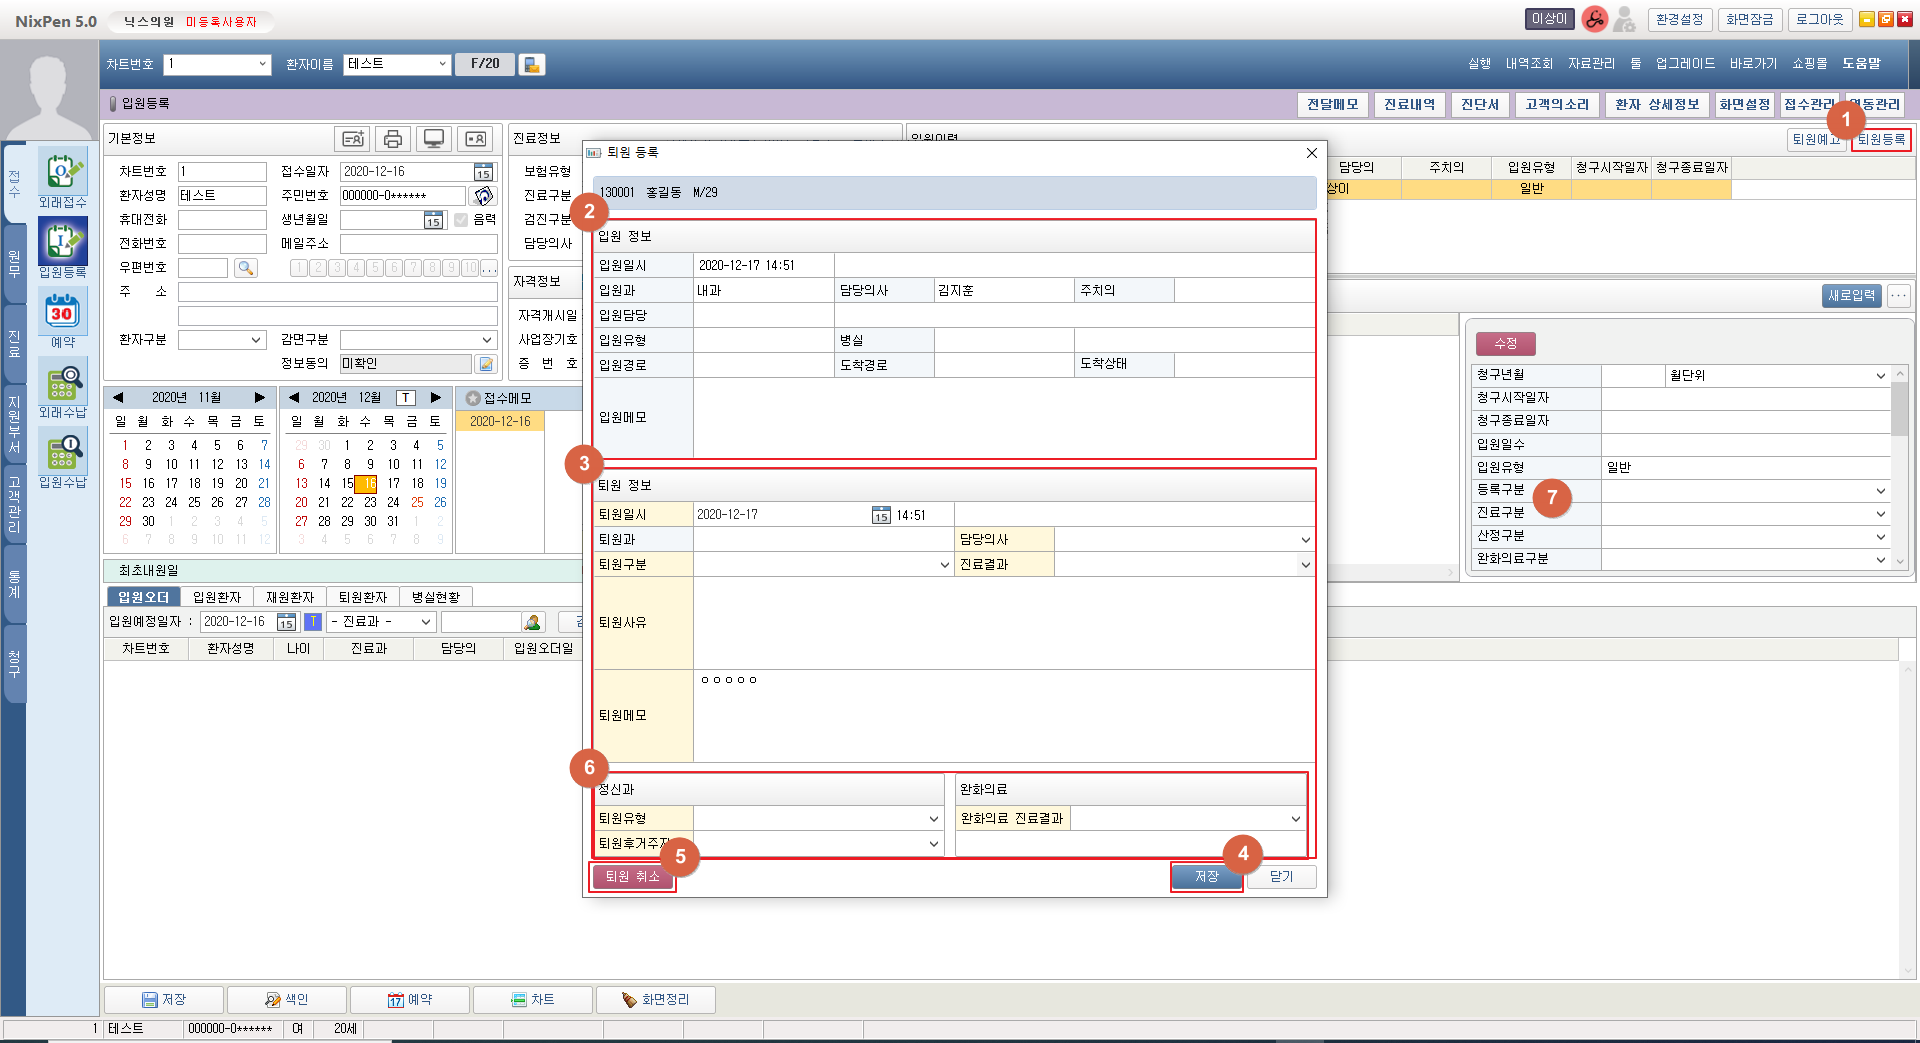1920x1043 pixels.
Task: Toggle the blue T button beside 입원예정일자
Action: 313,622
